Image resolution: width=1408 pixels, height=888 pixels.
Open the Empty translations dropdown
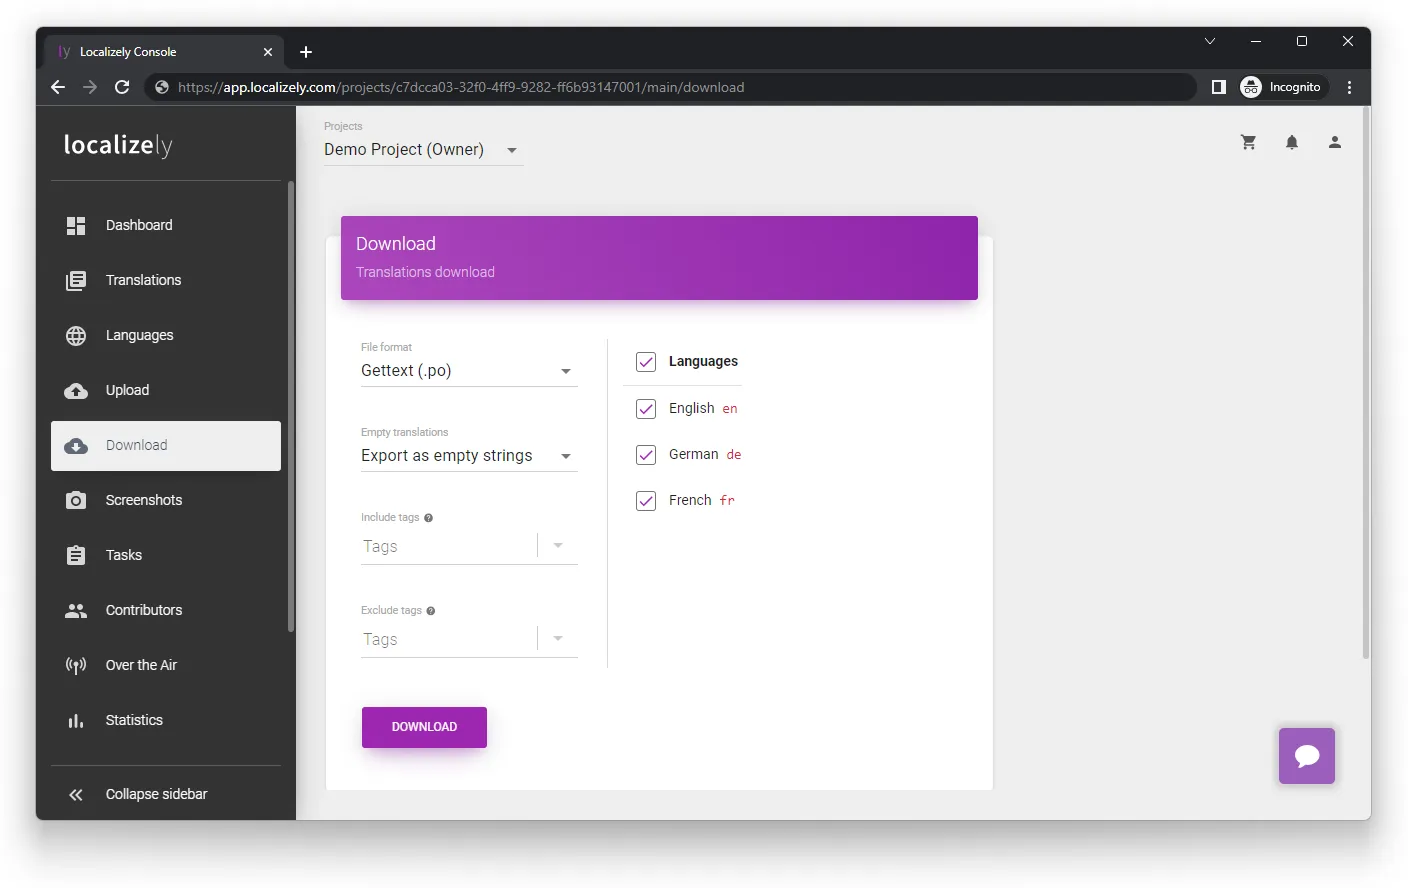469,456
